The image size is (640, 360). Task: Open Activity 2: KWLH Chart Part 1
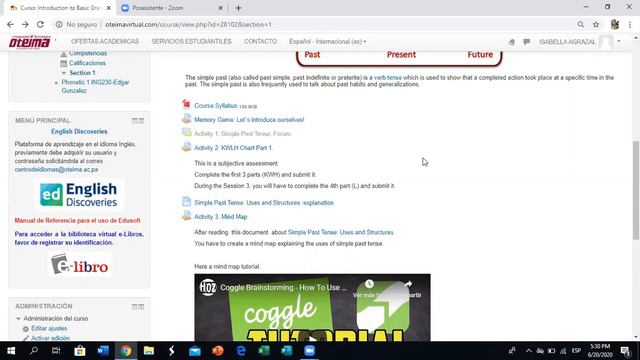[x=233, y=148]
